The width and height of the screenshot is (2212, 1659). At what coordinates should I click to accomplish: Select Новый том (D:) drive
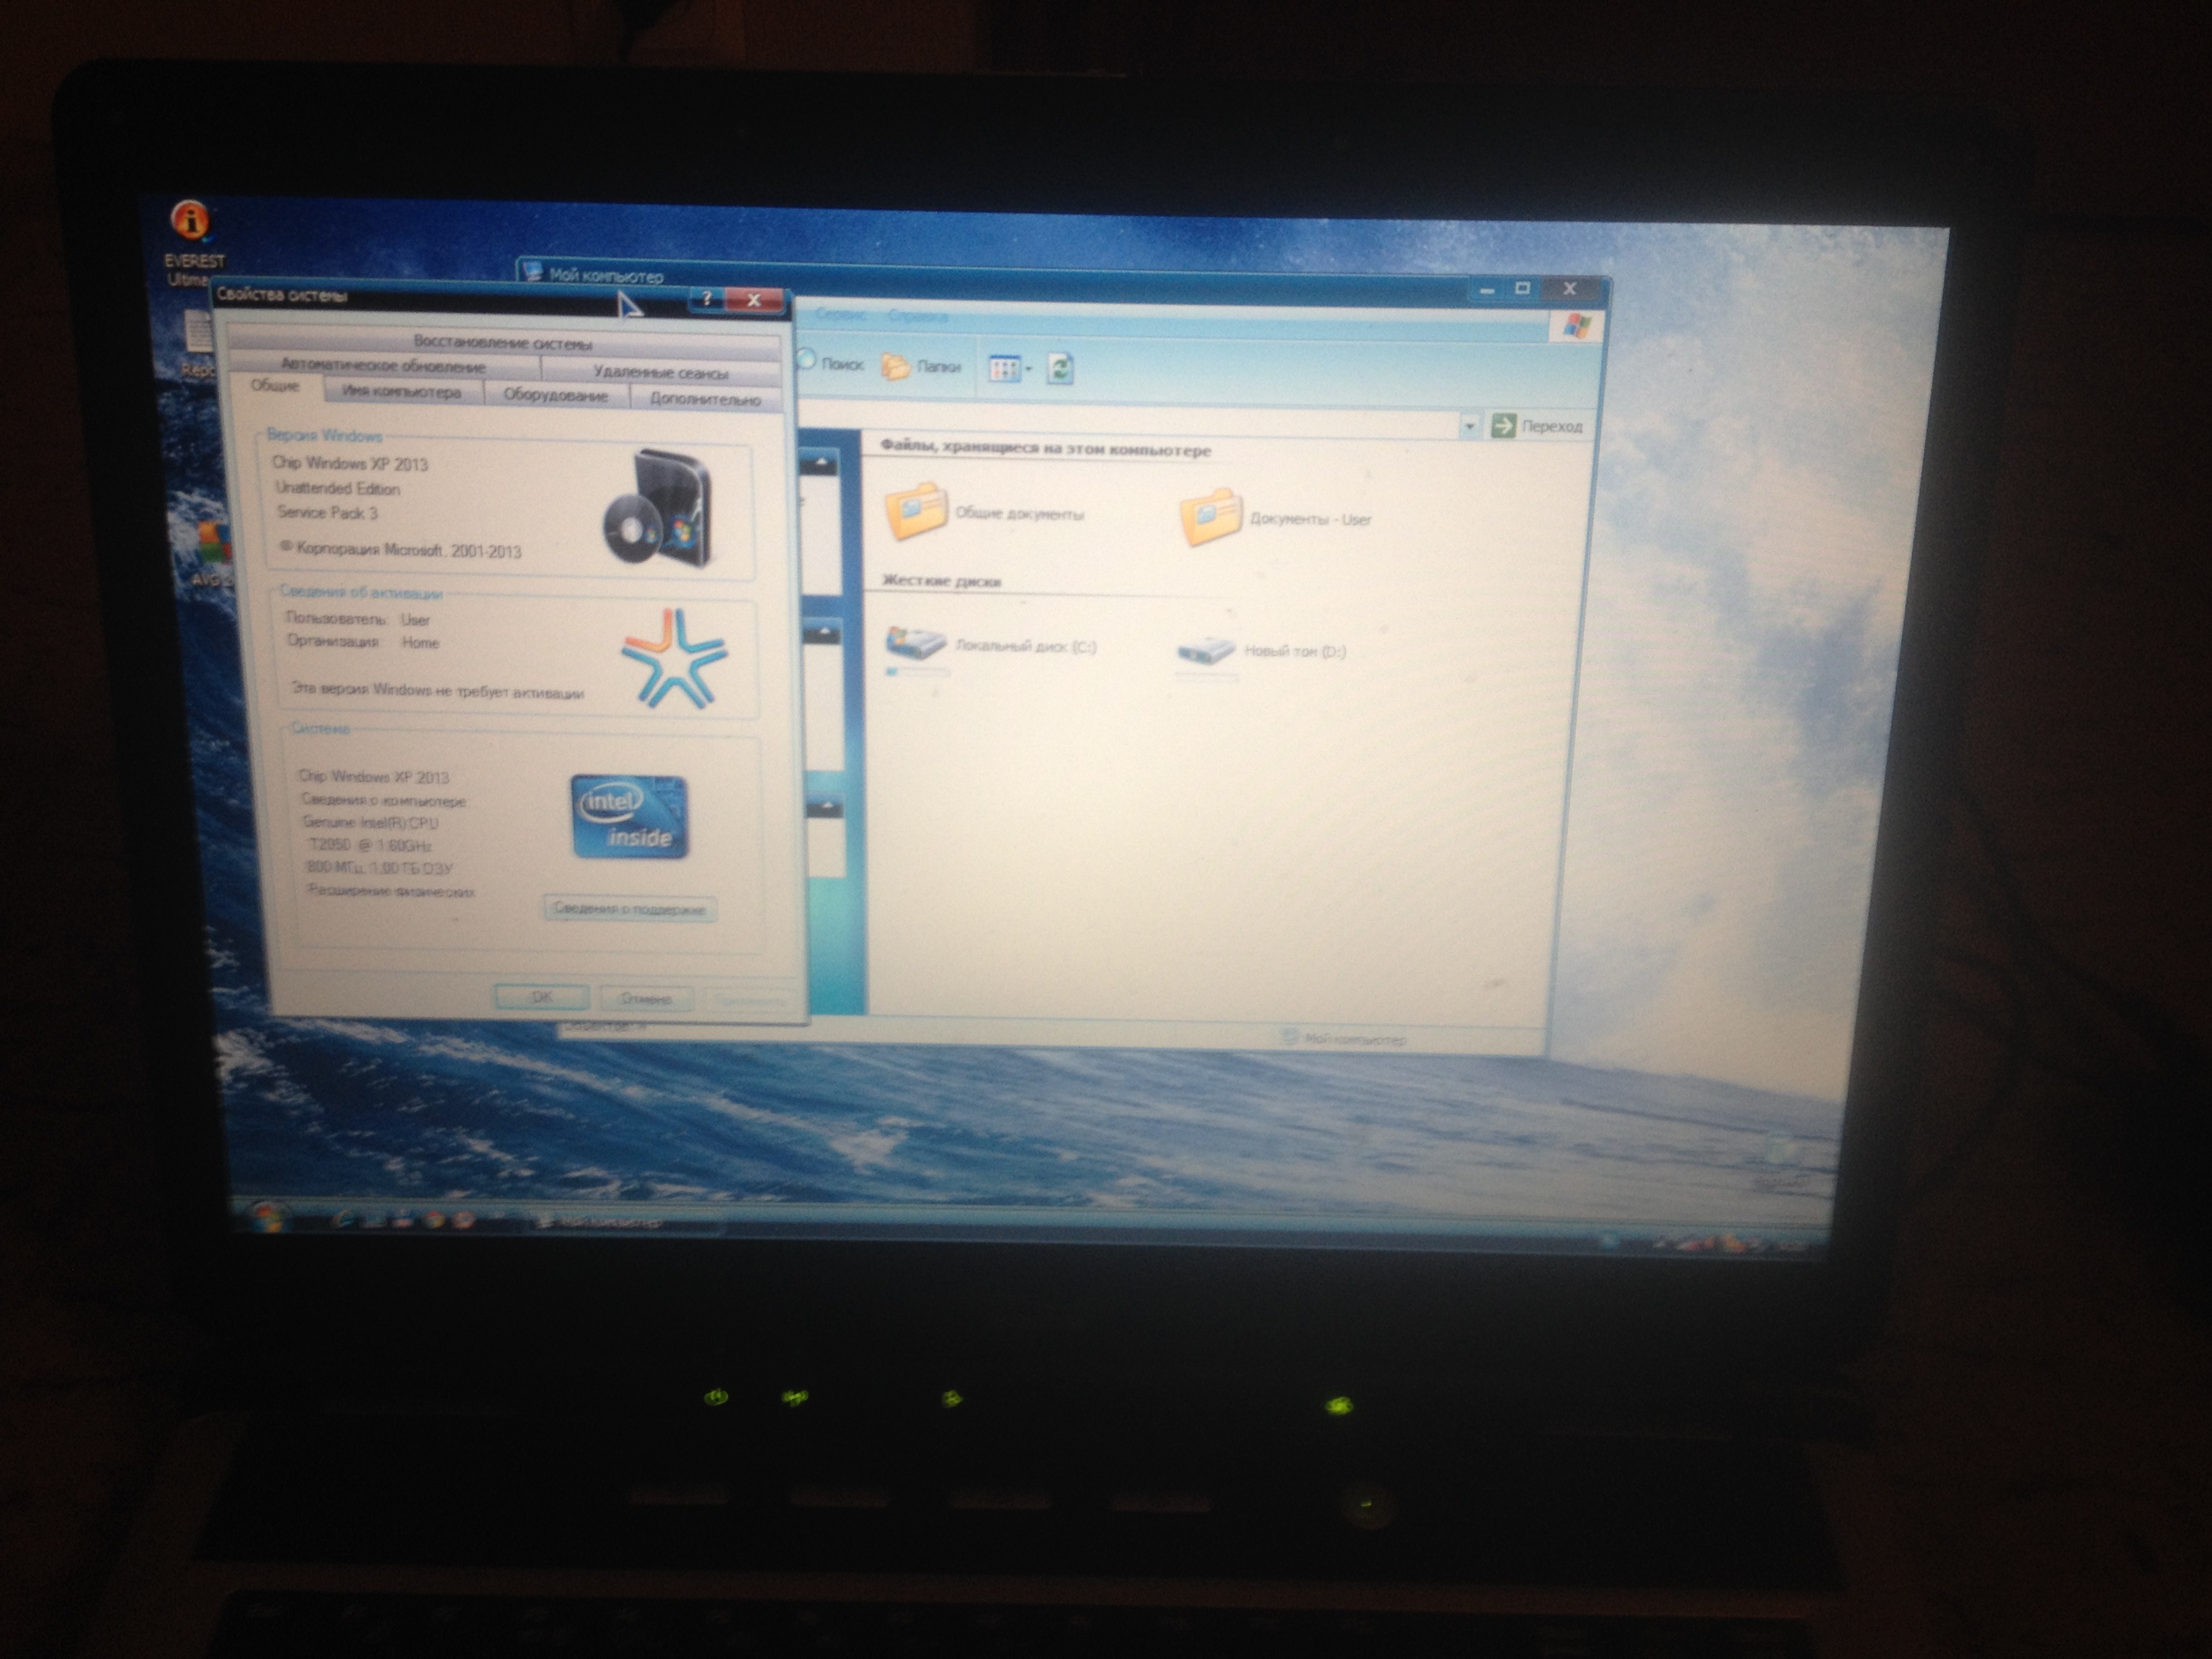pos(1206,651)
